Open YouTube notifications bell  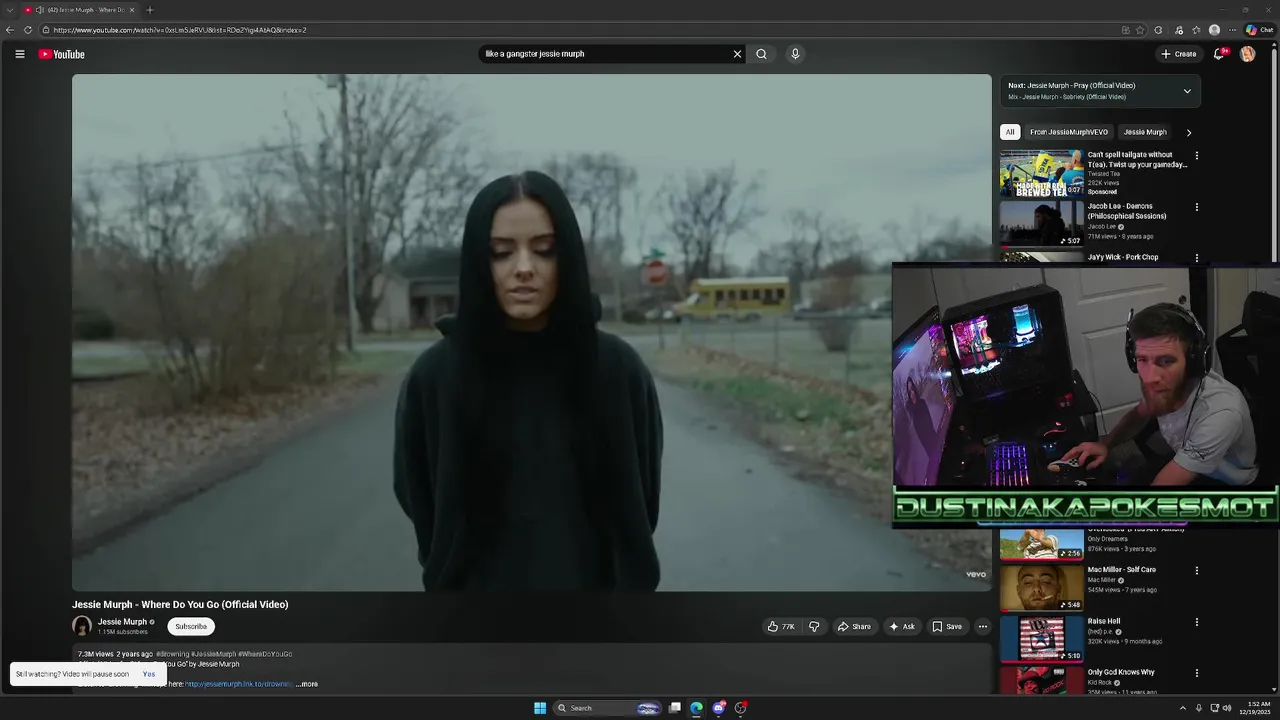(1219, 54)
